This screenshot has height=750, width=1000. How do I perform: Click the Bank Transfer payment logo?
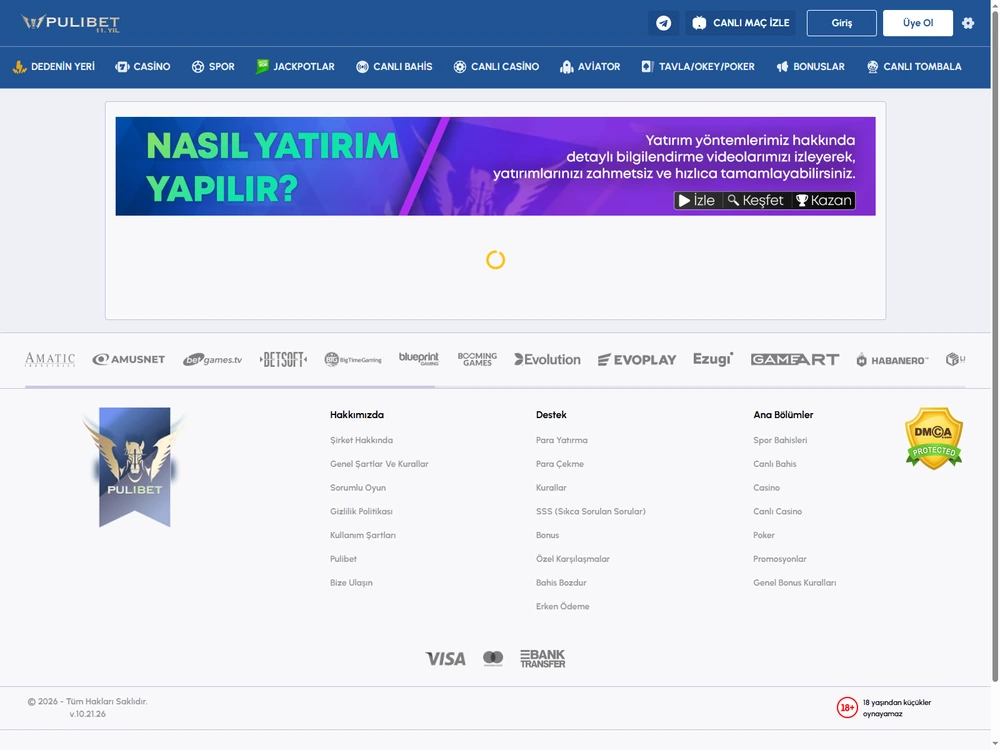[x=543, y=659]
